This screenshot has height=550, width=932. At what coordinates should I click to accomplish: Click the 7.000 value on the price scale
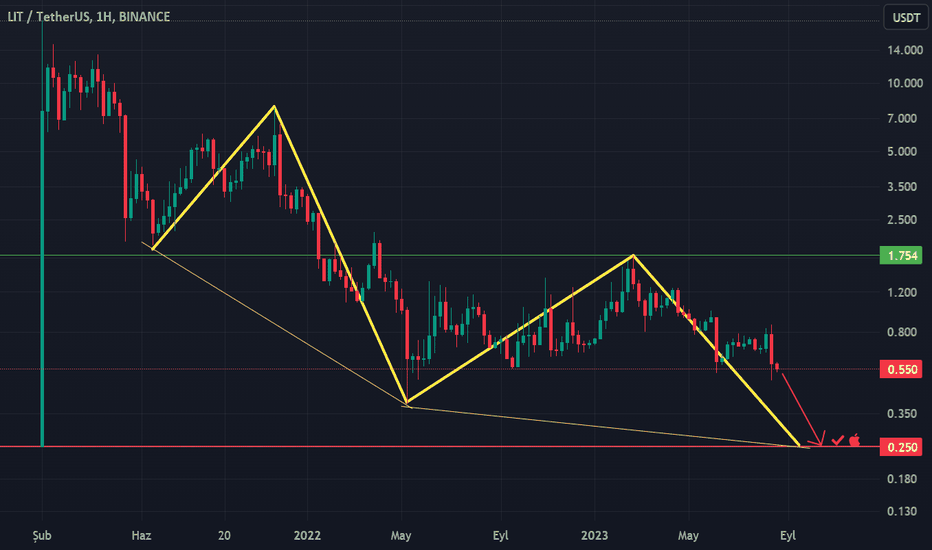903,119
